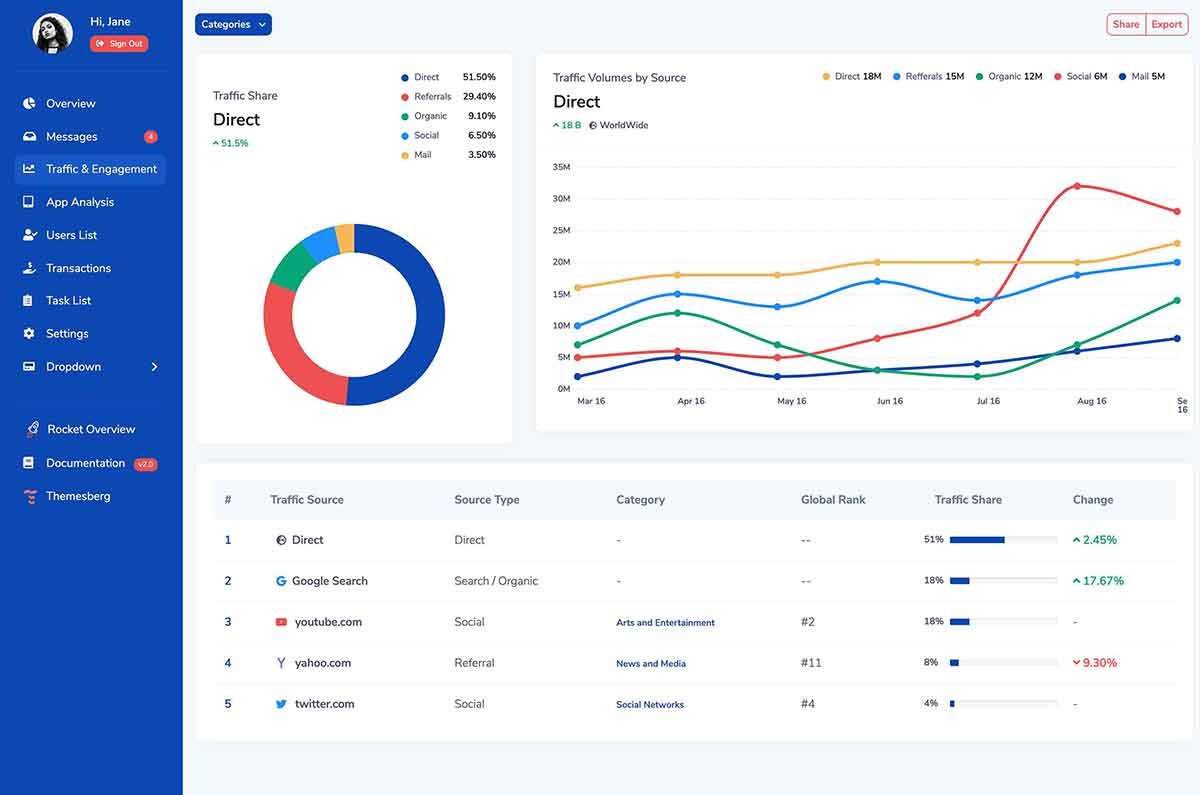Click the Rocket Overview rocket icon
1200x795 pixels.
(32, 429)
